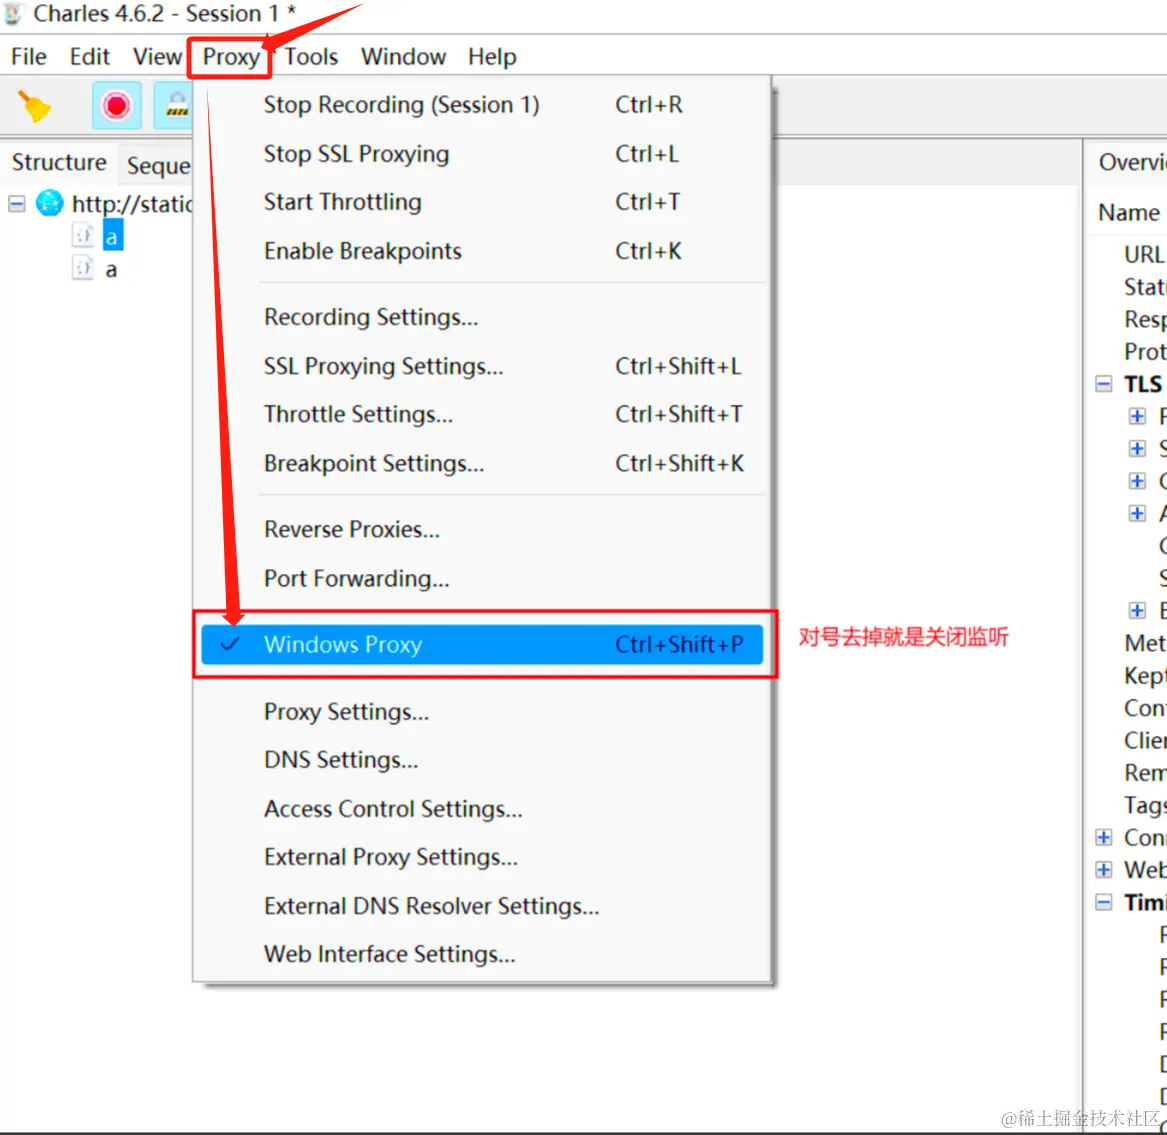Open the Edit menu
Viewport: 1167px width, 1135px height.
[x=89, y=57]
